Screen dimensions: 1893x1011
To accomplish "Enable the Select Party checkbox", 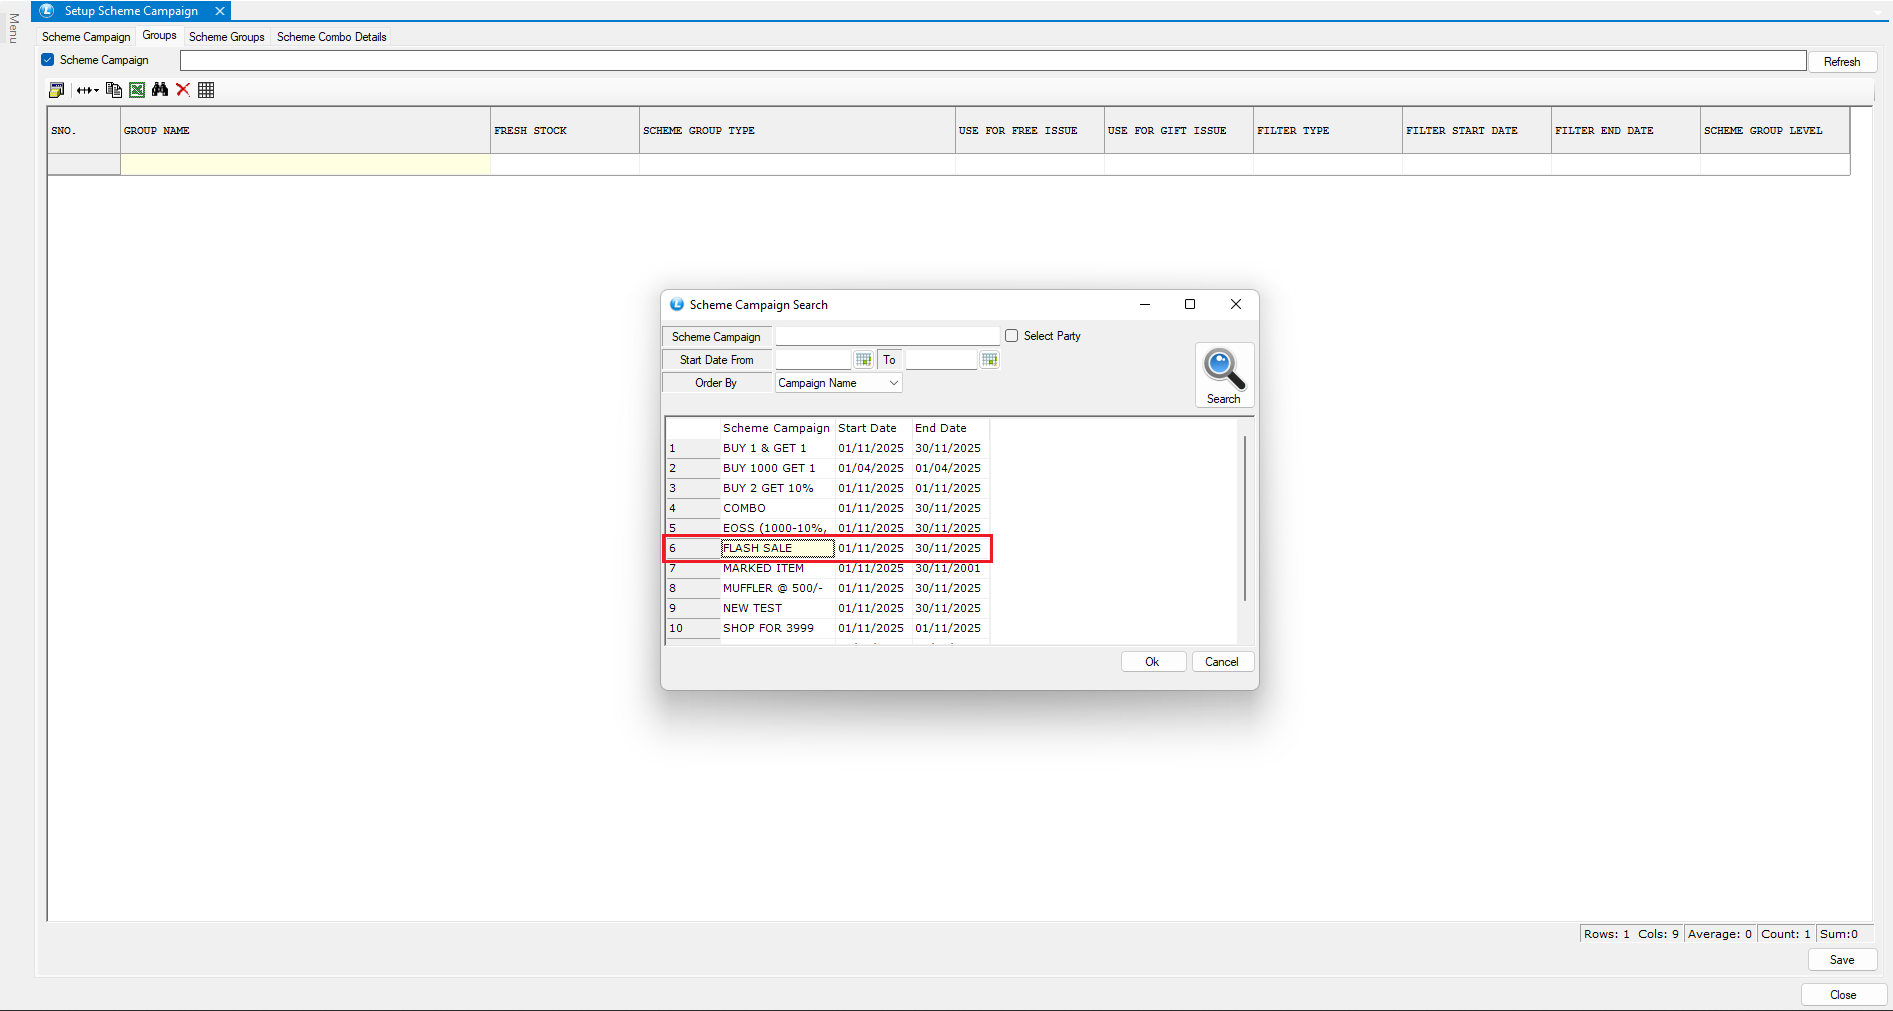I will click(x=1012, y=336).
